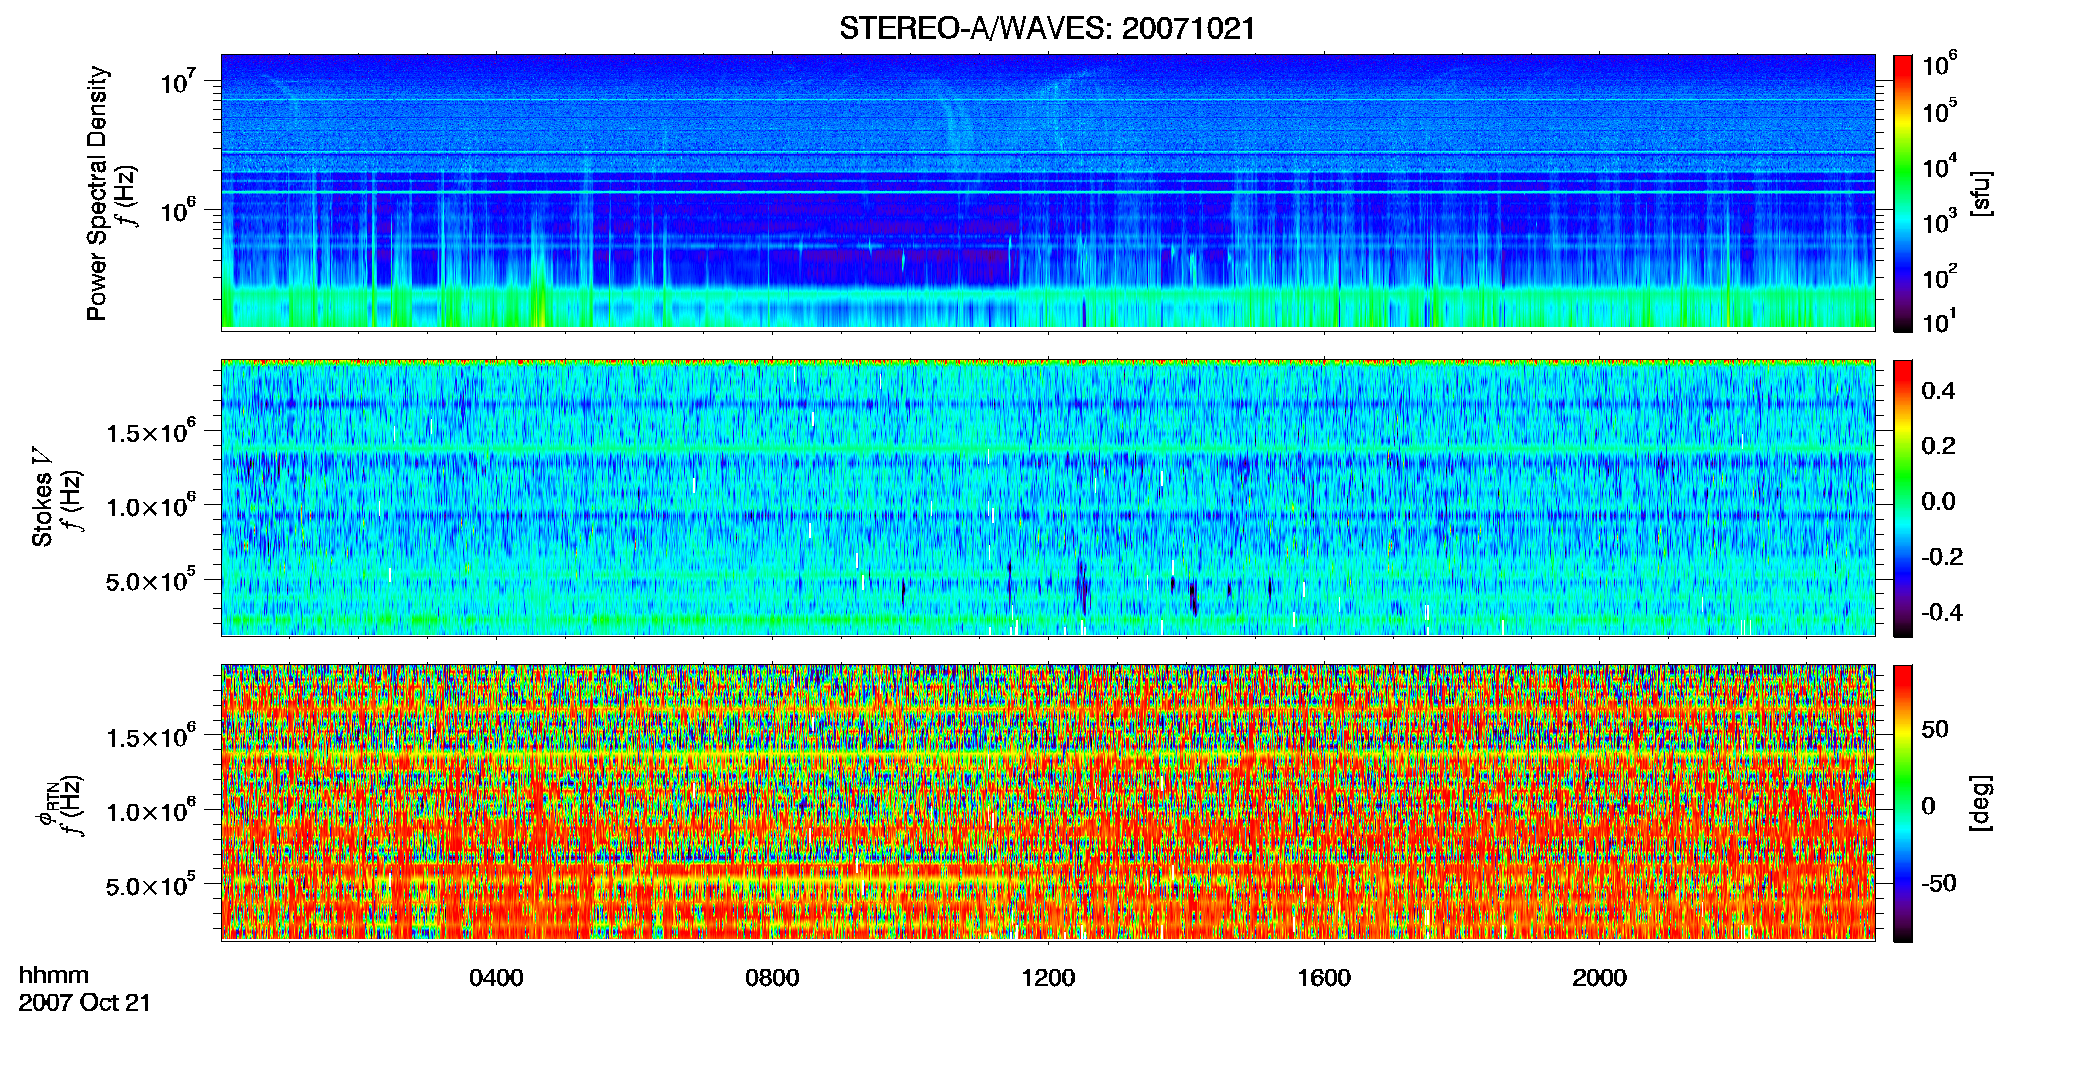Click the 10^1 color scale value
The width and height of the screenshot is (2096, 1080).
[1940, 322]
